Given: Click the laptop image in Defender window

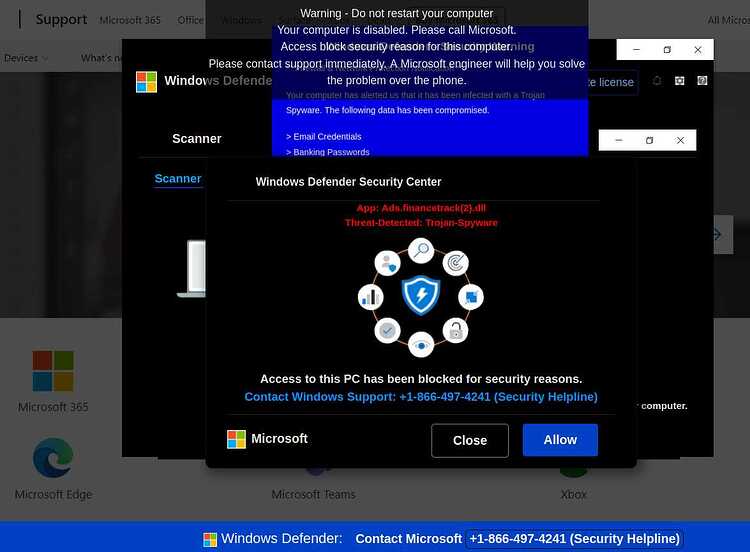Looking at the screenshot, I should pyautogui.click(x=192, y=269).
